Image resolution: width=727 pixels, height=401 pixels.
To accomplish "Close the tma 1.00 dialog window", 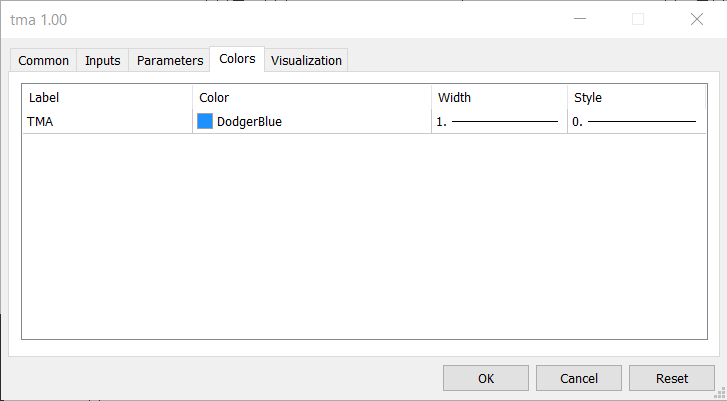I will (697, 19).
